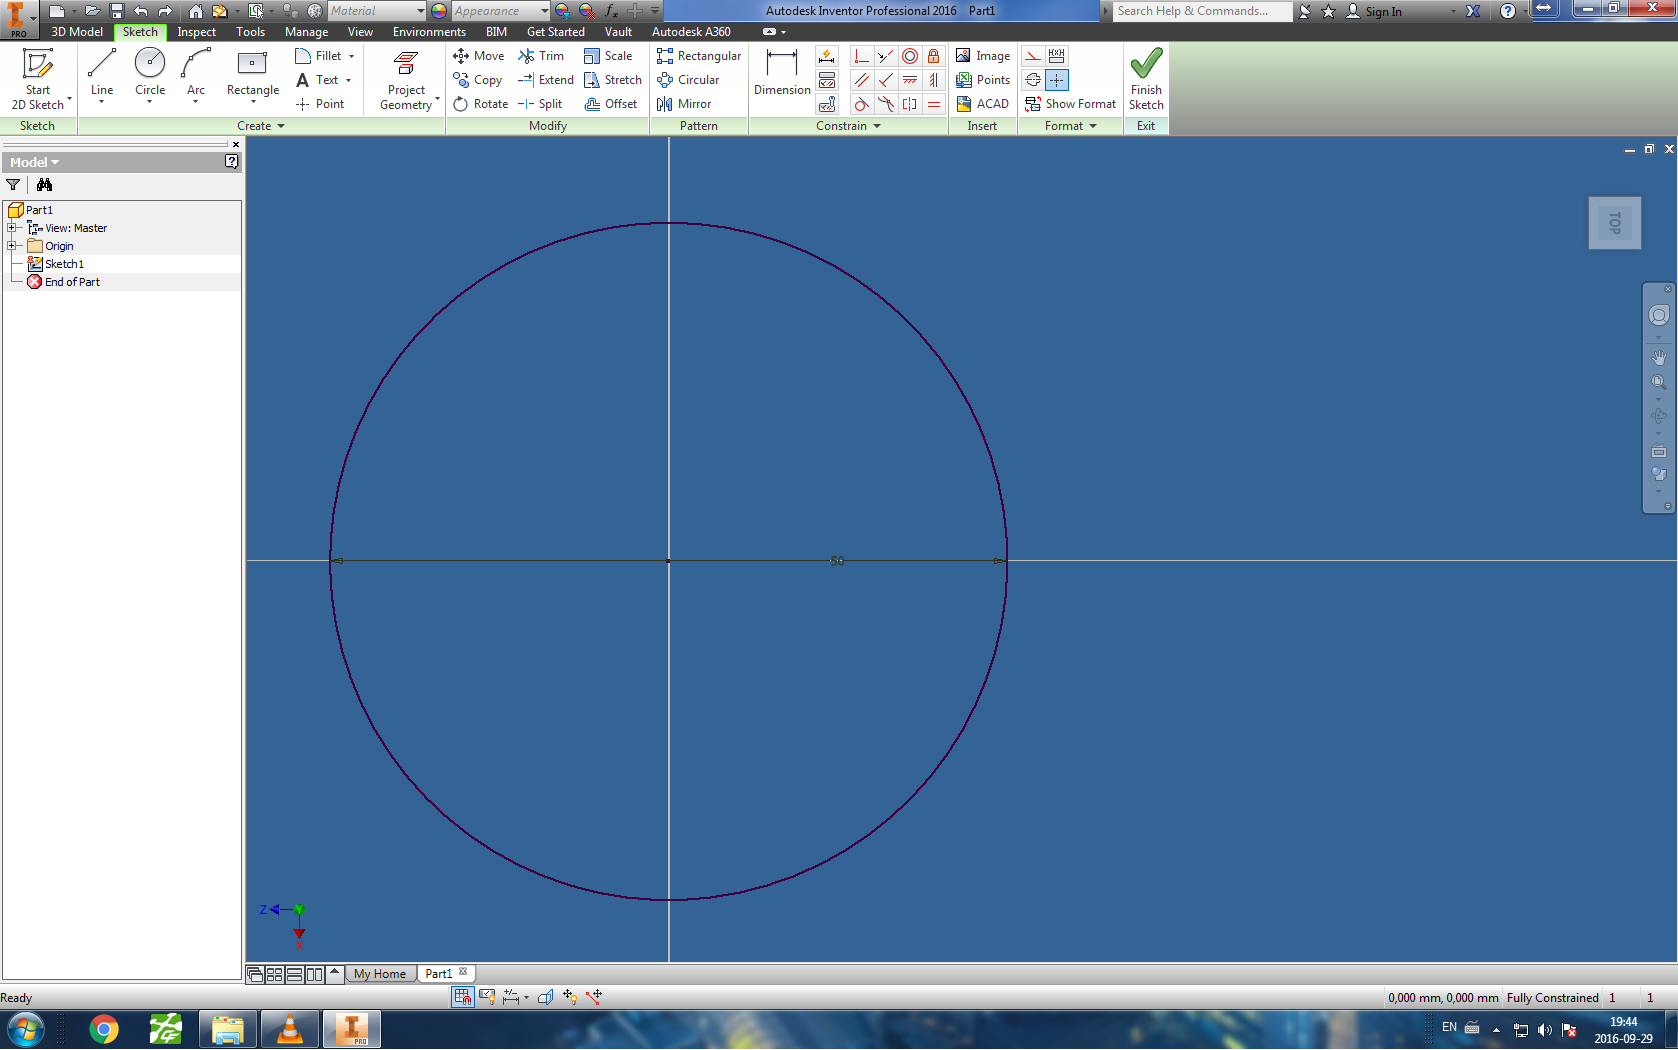The width and height of the screenshot is (1678, 1050).
Task: Expand the Origin folder node
Action: coord(12,246)
